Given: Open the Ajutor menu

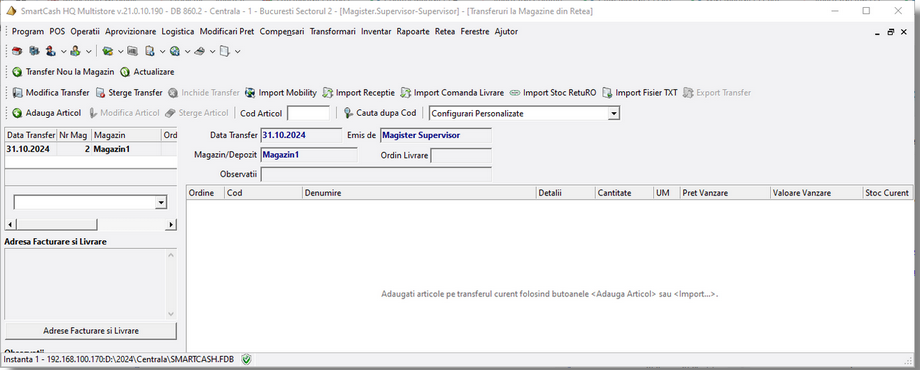Looking at the screenshot, I should coord(506,32).
